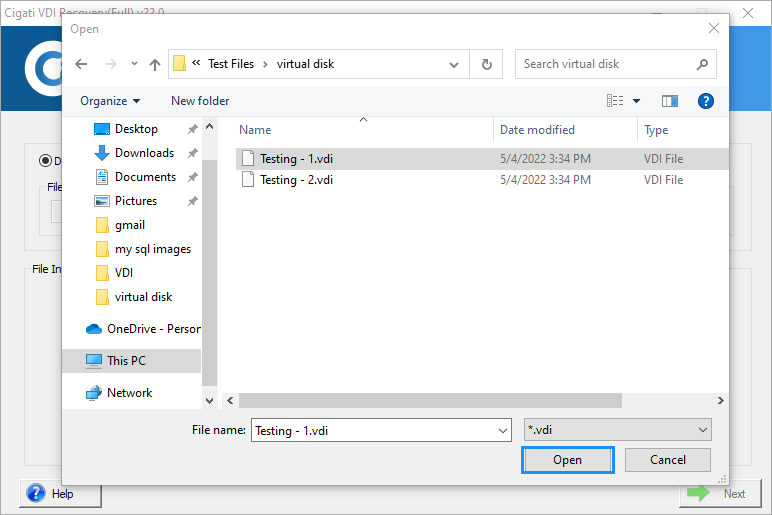
Task: Click the pin icon beside Pictures
Action: [193, 201]
